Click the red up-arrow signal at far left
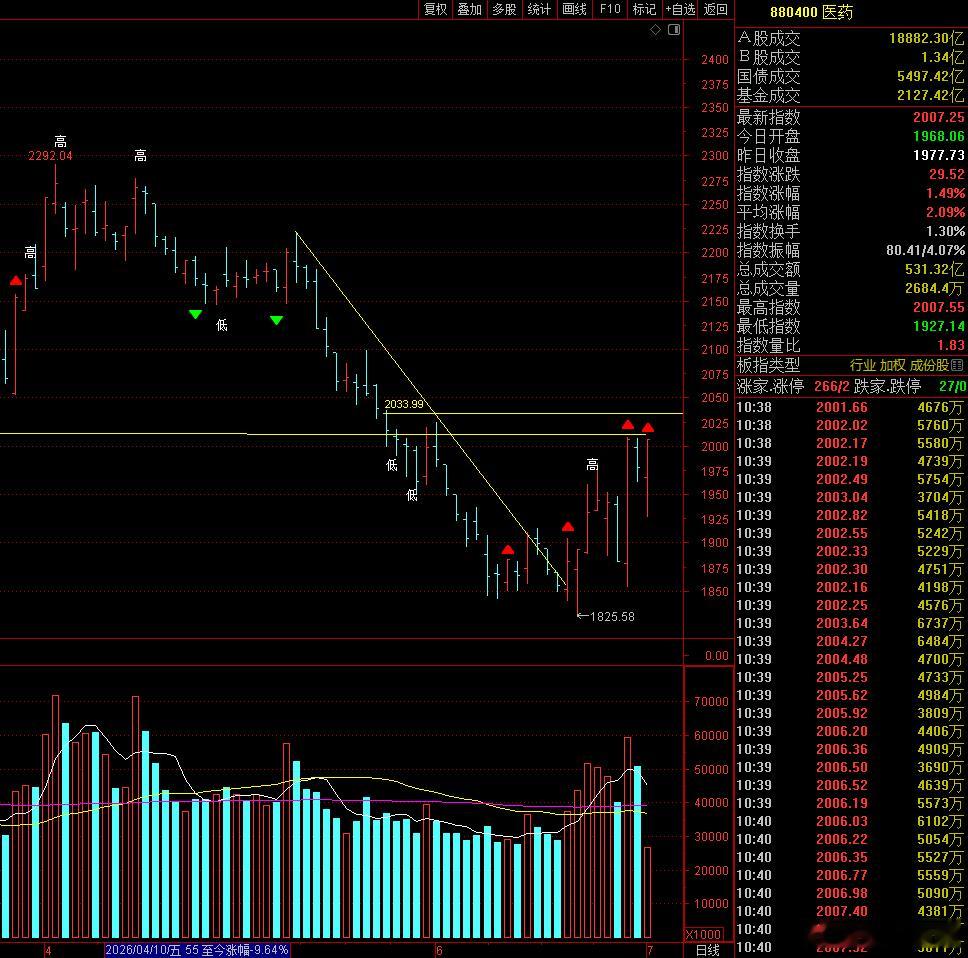This screenshot has height=958, width=968. (x=16, y=281)
